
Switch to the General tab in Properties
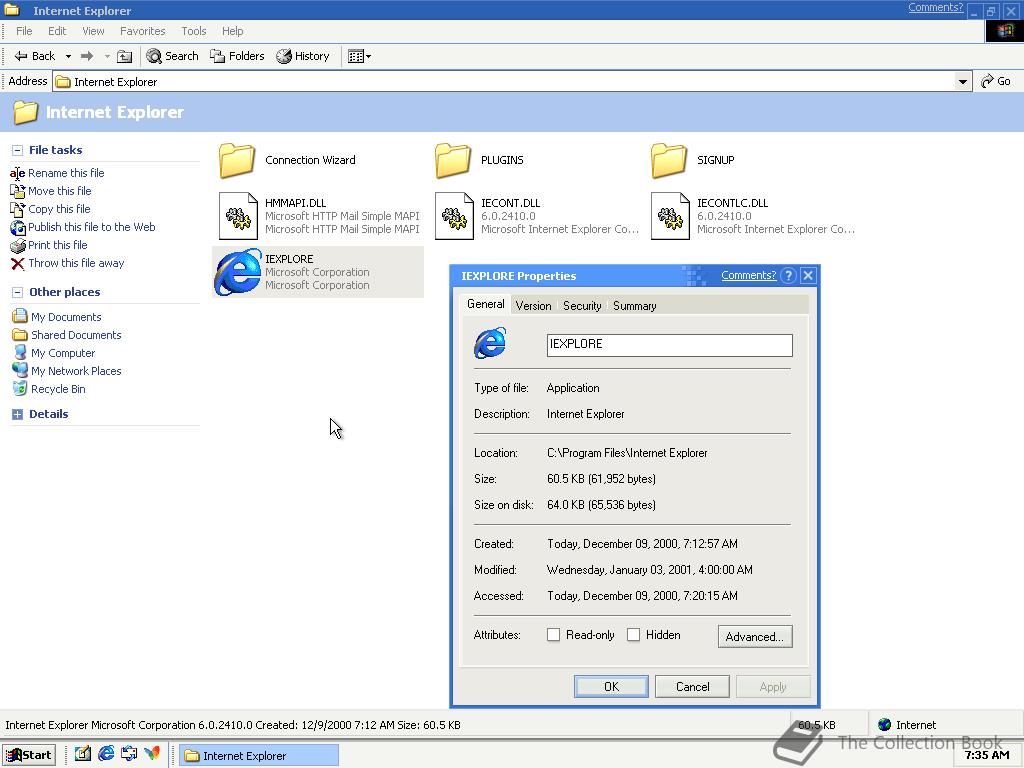point(485,304)
